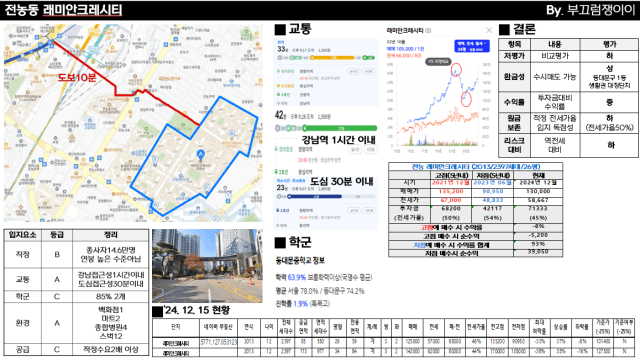Click the gray chart tooltip pill
The height and width of the screenshot is (361, 640).
438,62
